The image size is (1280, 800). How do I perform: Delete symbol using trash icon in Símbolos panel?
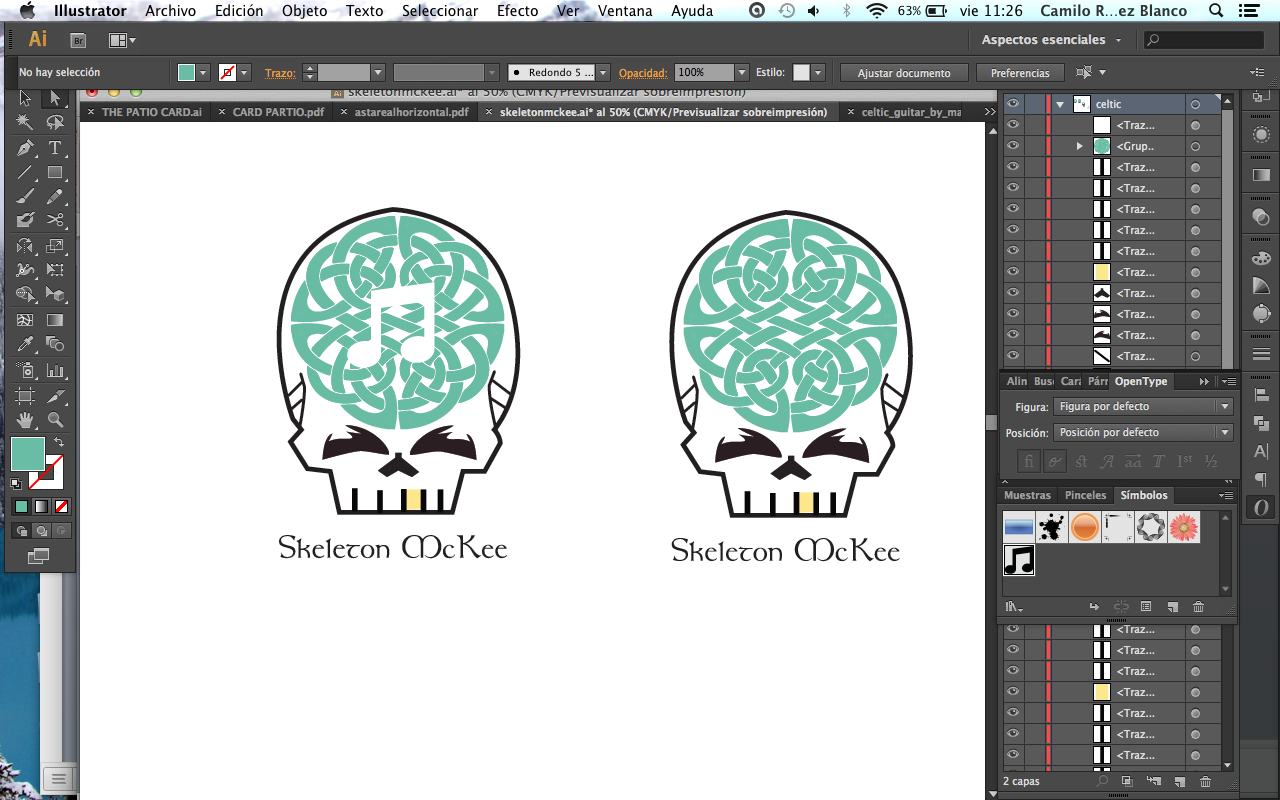1198,607
